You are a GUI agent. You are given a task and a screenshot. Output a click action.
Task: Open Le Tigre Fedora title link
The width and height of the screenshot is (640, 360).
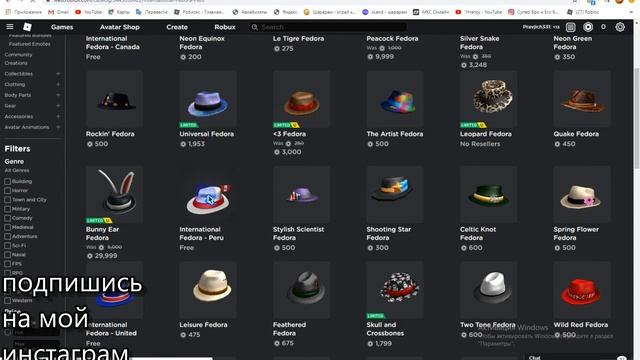coord(298,38)
